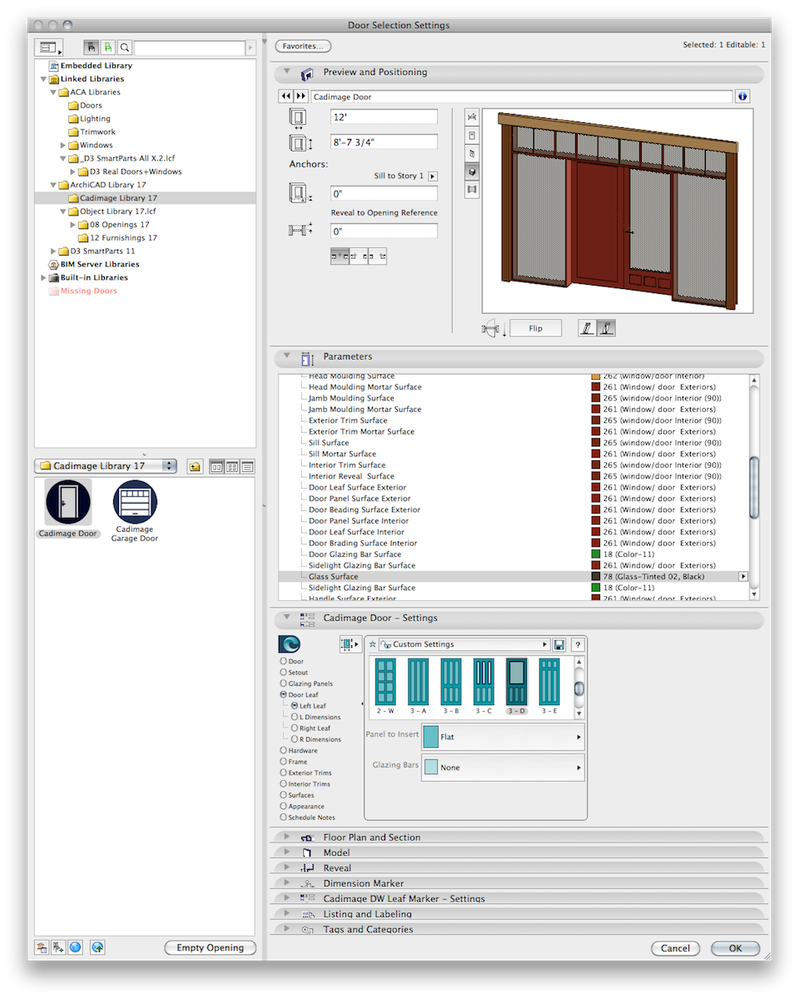The height and width of the screenshot is (999, 799).
Task: Open the Custom Settings dropdown
Action: coord(464,645)
